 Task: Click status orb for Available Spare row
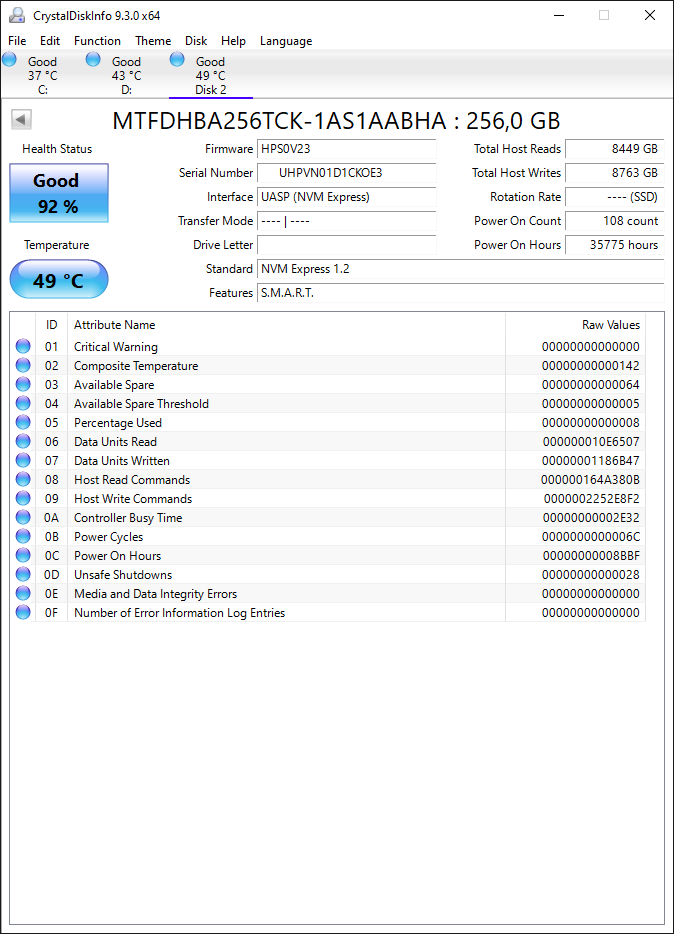tap(23, 384)
